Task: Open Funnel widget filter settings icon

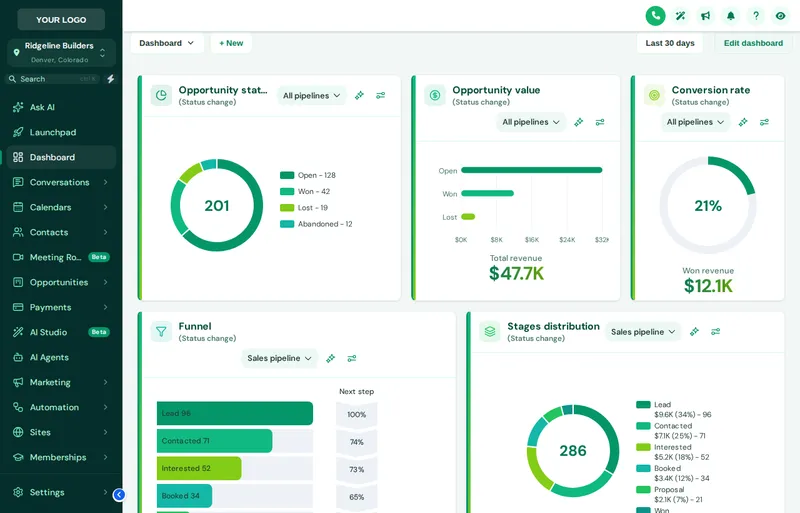Action: [352, 358]
